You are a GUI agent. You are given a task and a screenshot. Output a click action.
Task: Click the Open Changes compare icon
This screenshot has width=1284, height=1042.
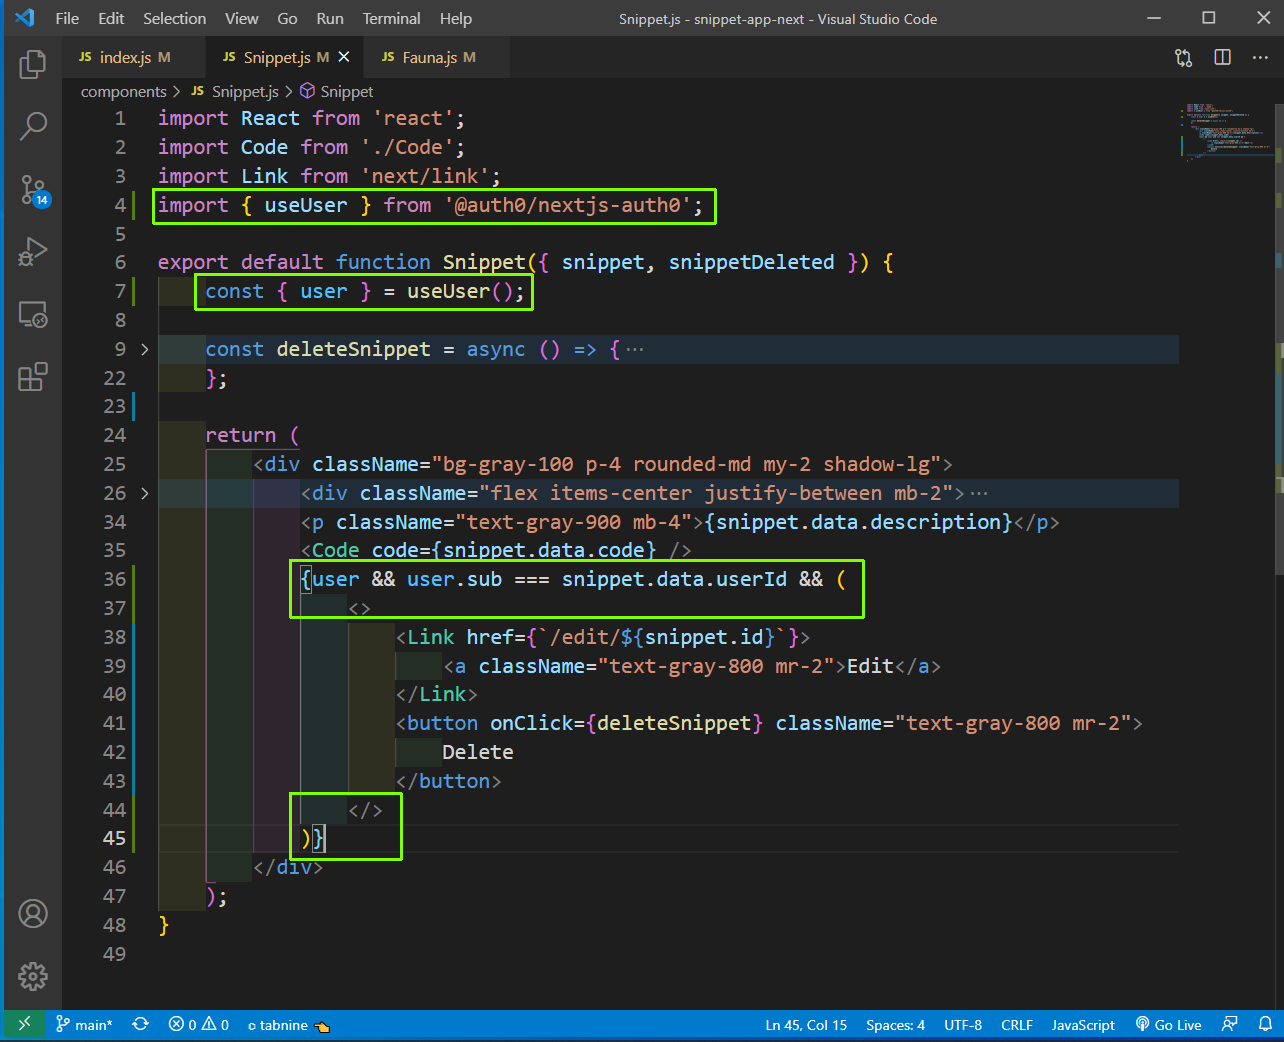coord(1184,58)
